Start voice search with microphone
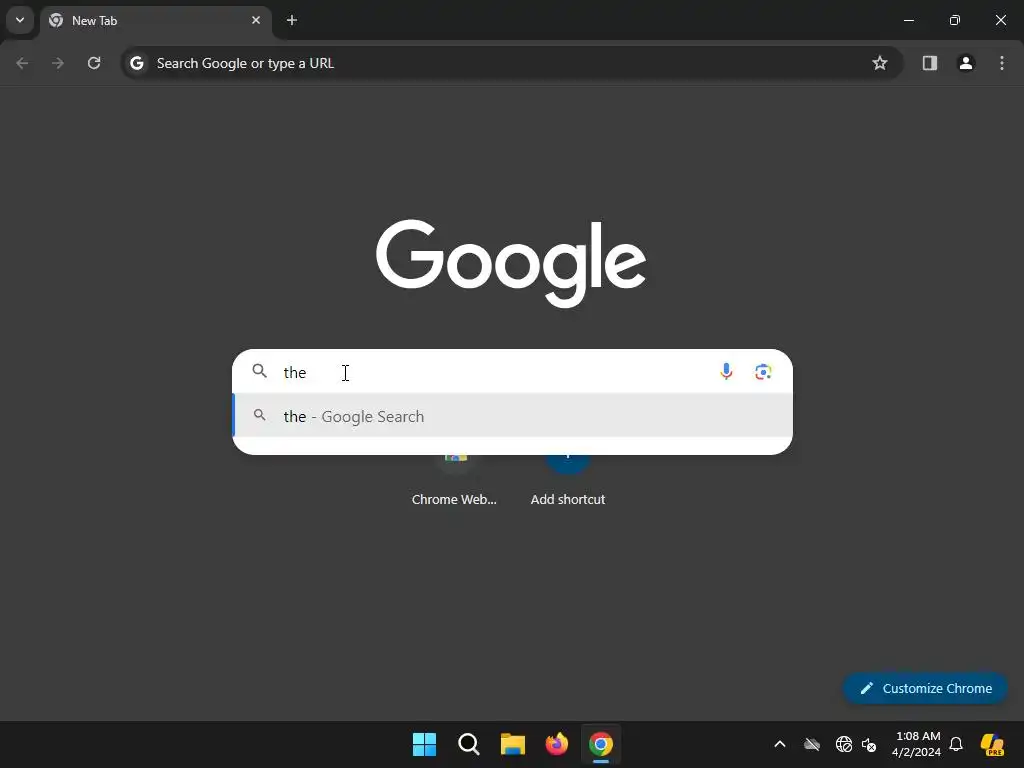The width and height of the screenshot is (1024, 768). pyautogui.click(x=726, y=372)
